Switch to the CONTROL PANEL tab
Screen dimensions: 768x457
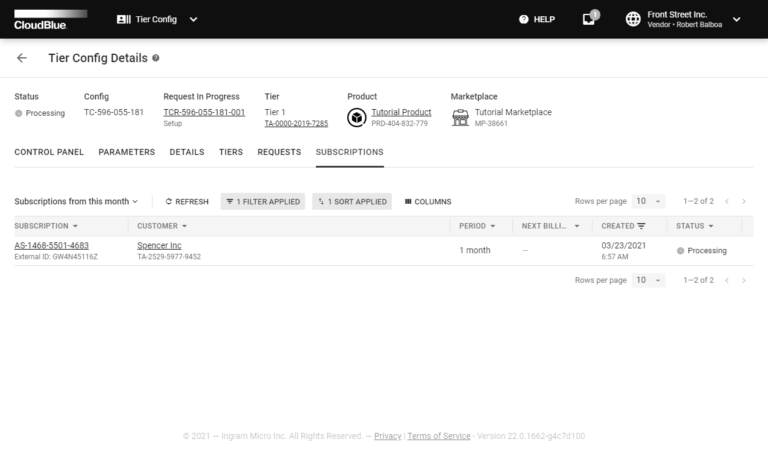pyautogui.click(x=49, y=152)
